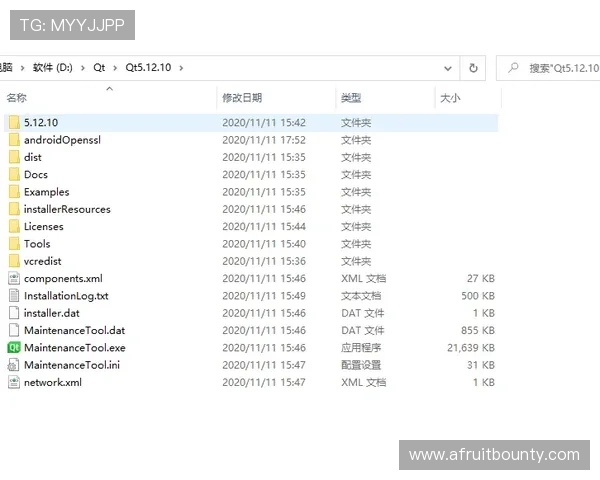Click the installer.dat file icon

(x=14, y=313)
